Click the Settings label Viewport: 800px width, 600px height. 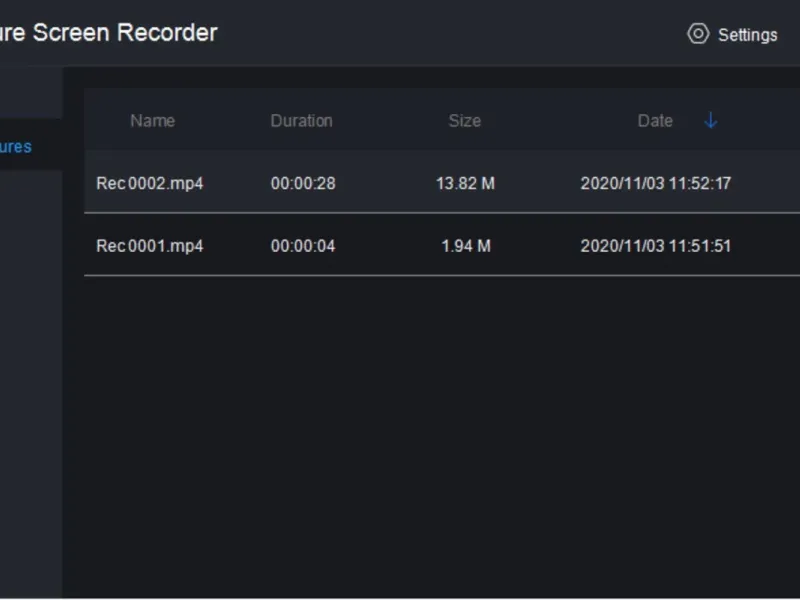click(x=747, y=35)
